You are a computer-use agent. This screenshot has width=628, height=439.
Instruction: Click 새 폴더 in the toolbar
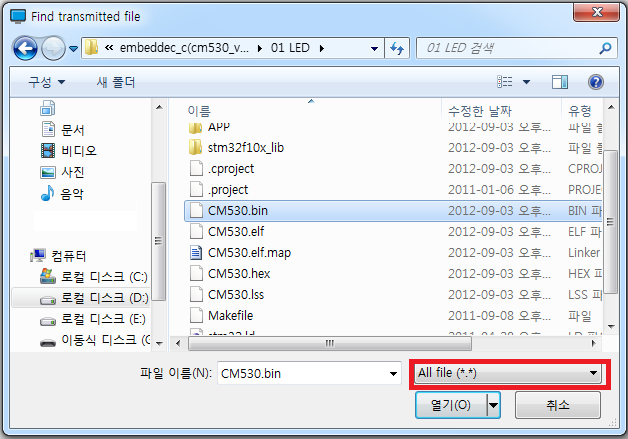116,82
